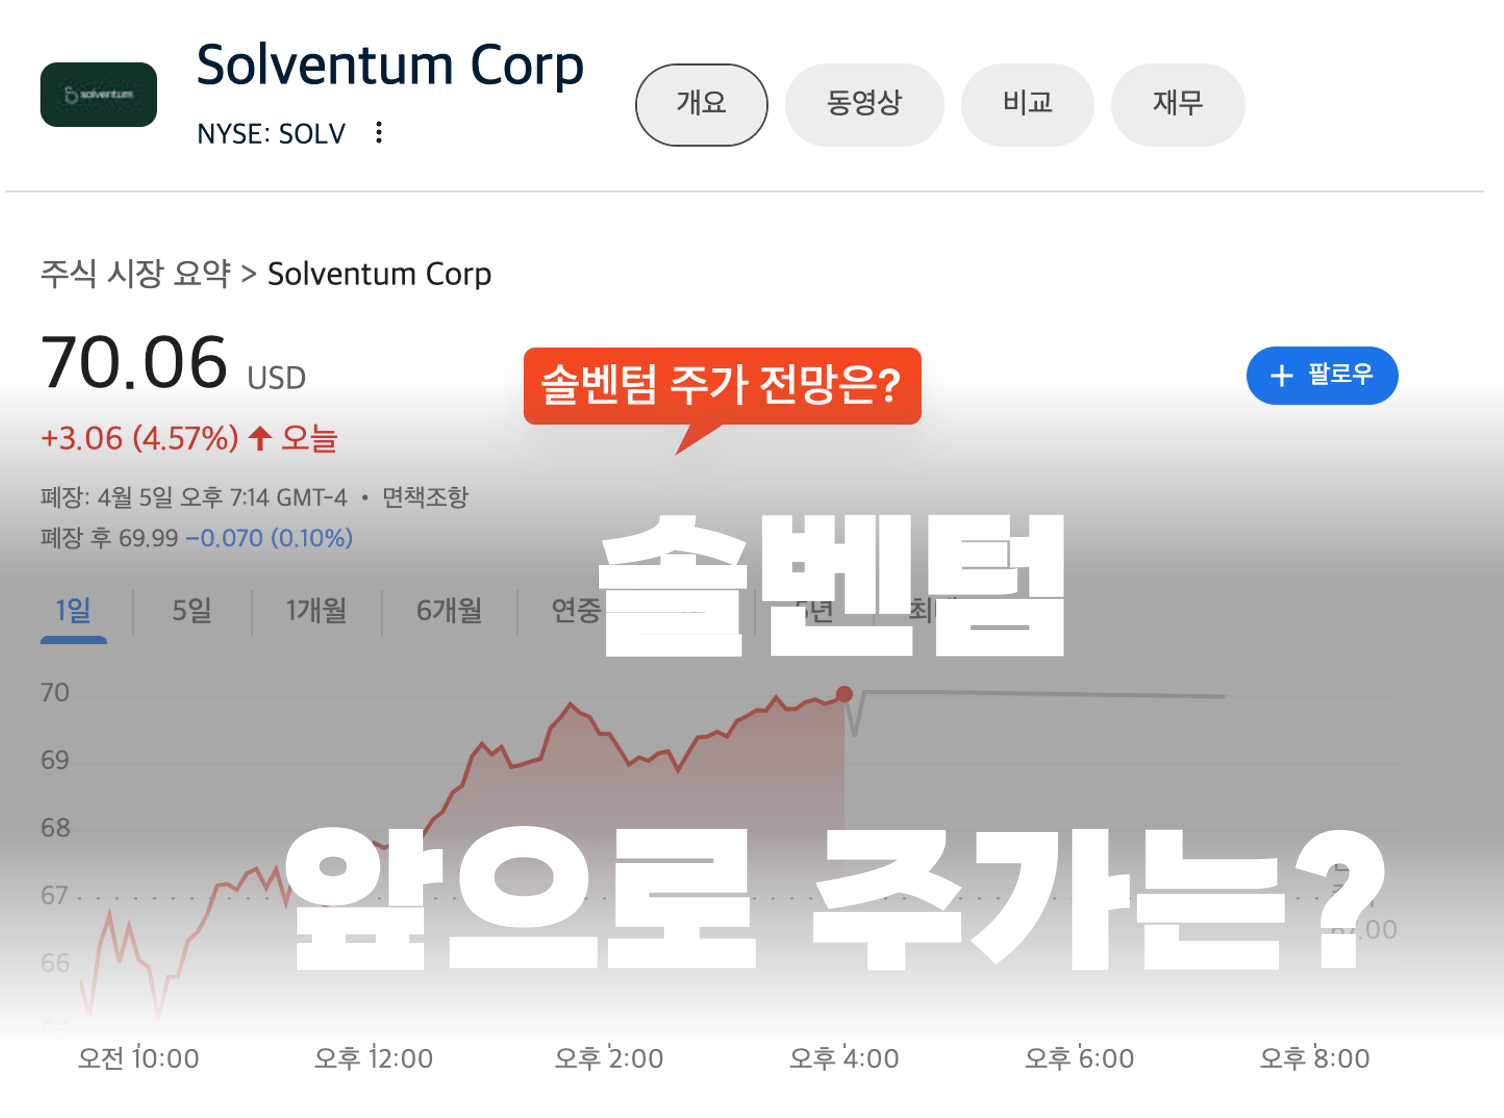The height and width of the screenshot is (1118, 1504).
Task: Click the 솔벤텀 주가 전망은? speech bubble
Action: click(722, 386)
